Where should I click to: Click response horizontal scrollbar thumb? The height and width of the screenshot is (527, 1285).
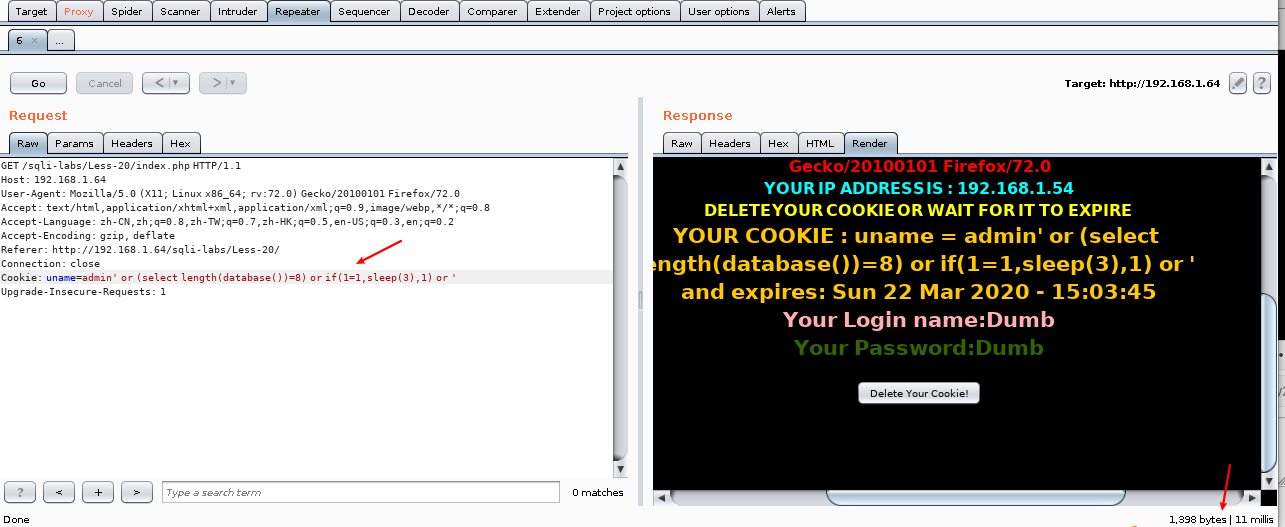(x=974, y=497)
